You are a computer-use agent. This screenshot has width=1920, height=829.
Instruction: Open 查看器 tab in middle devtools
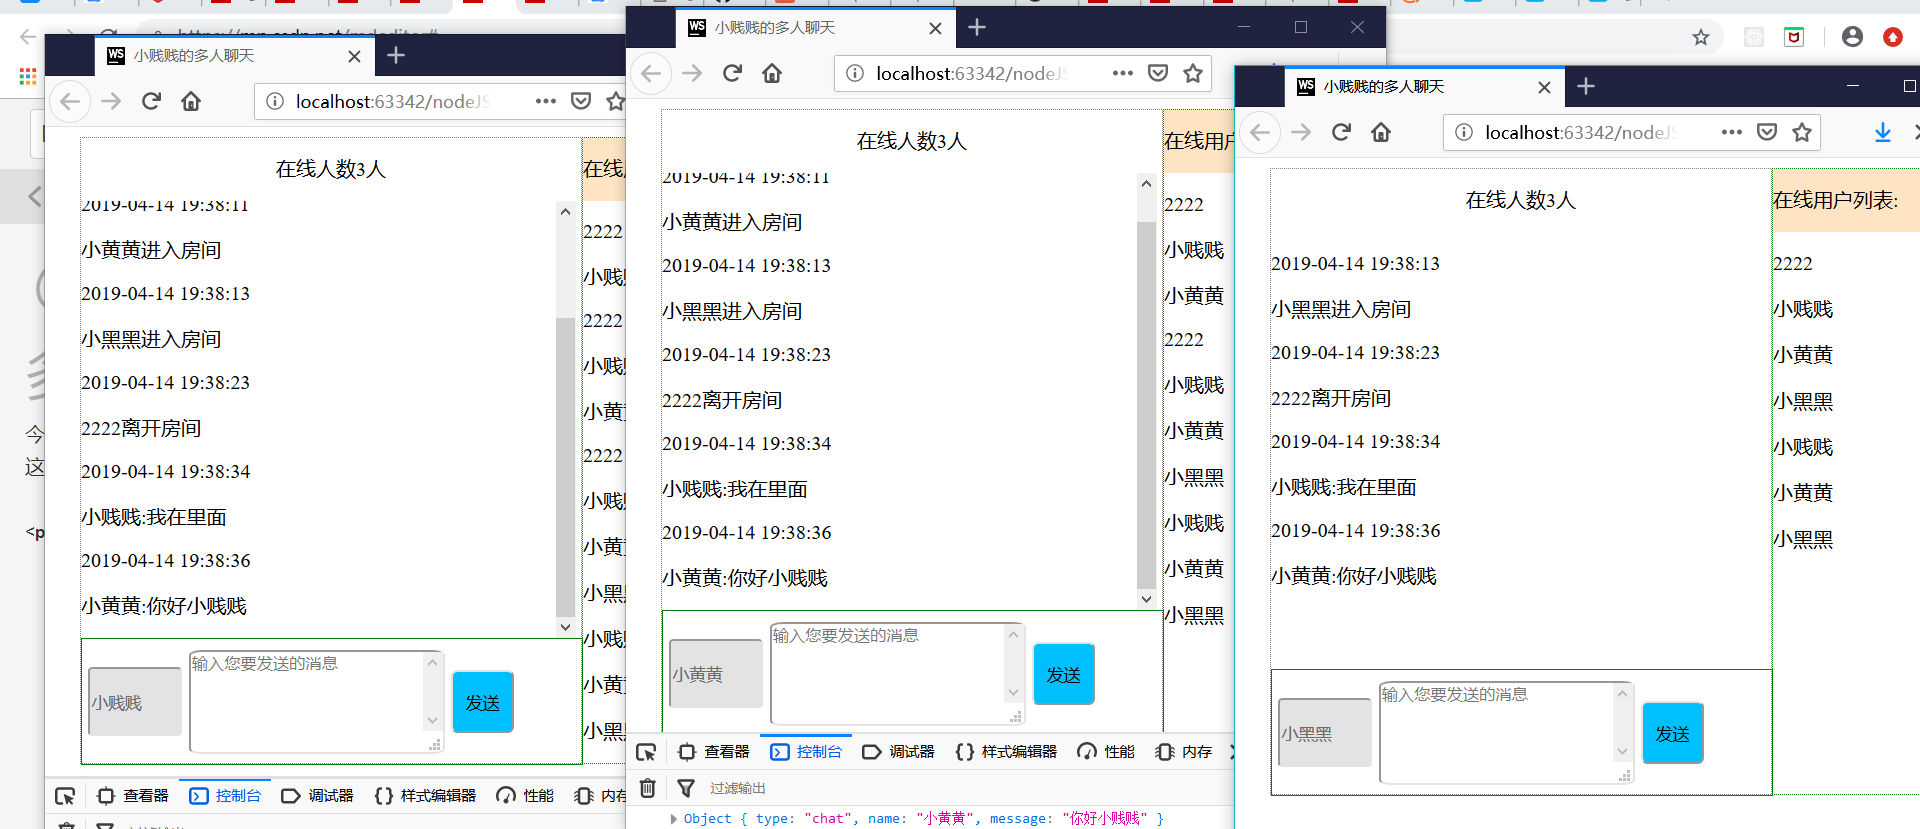713,752
